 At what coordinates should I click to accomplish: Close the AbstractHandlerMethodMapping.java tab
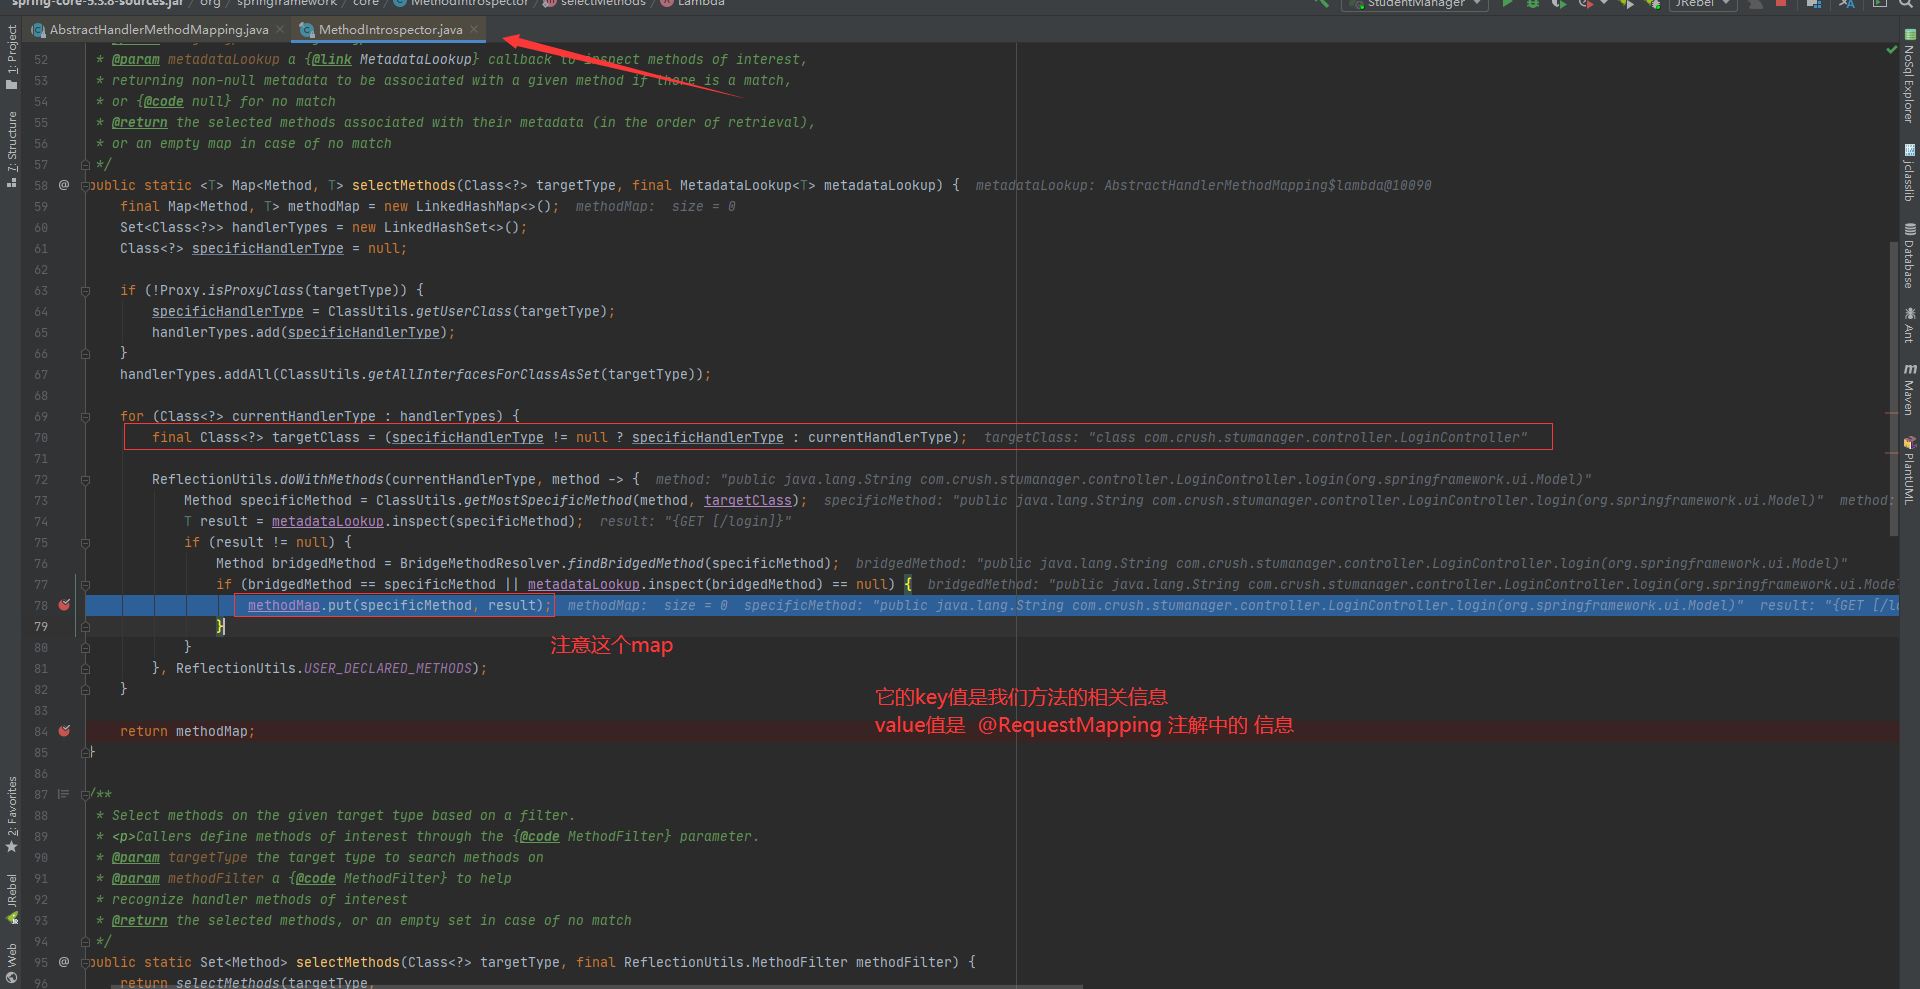click(x=280, y=29)
